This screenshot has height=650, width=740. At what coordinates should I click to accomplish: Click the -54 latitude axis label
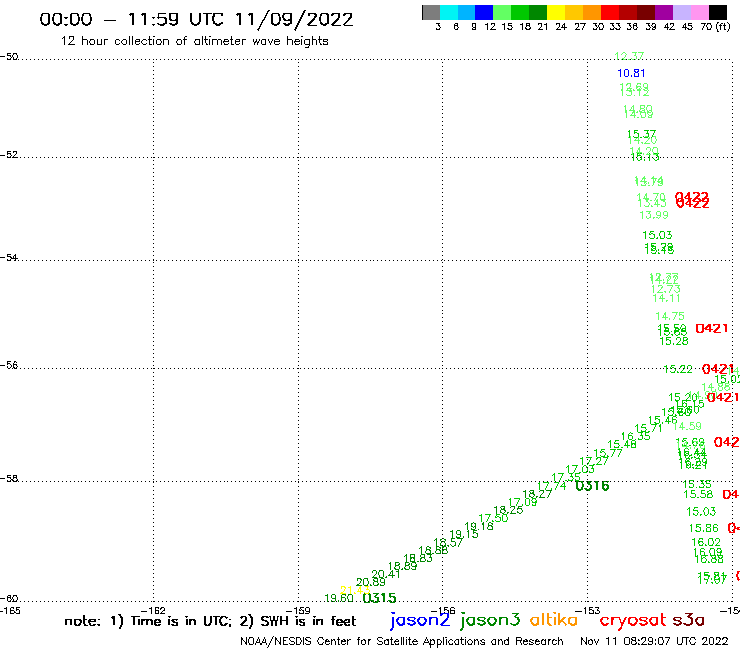(x=9, y=257)
